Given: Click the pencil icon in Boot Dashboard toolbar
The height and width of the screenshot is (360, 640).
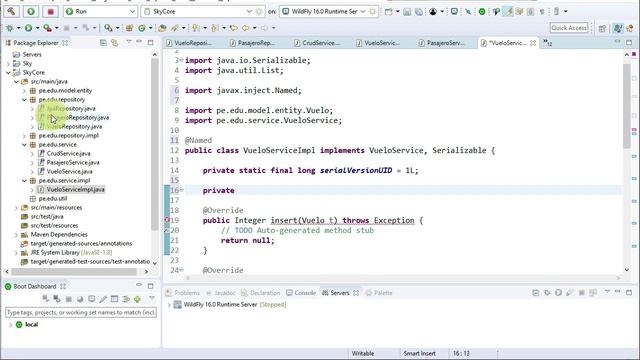Looking at the screenshot, I should pos(103,299).
